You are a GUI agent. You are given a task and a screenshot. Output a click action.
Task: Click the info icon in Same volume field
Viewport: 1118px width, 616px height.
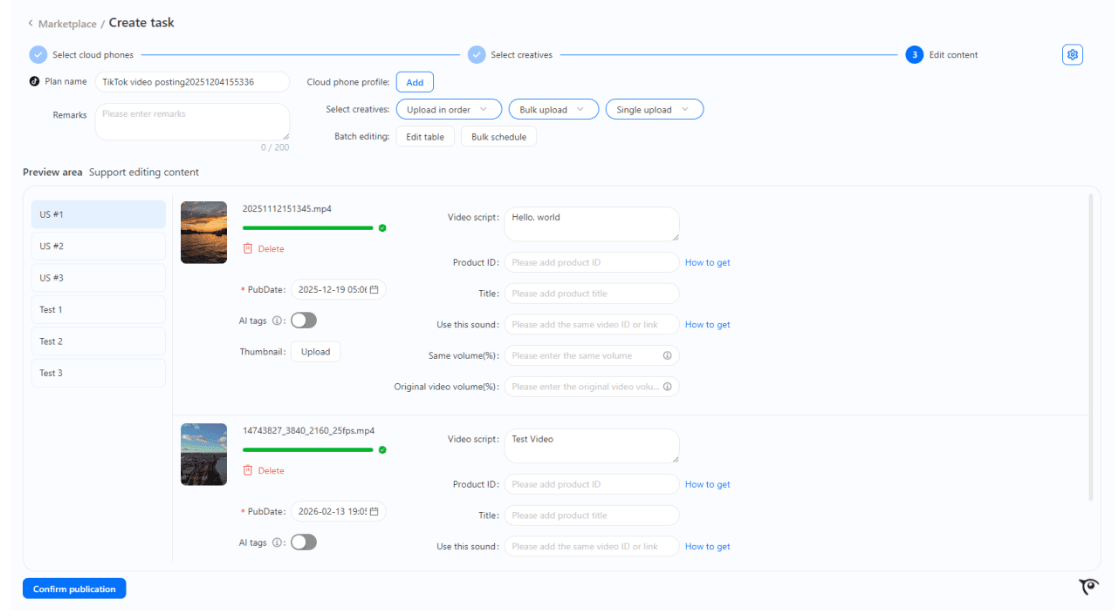coord(667,355)
